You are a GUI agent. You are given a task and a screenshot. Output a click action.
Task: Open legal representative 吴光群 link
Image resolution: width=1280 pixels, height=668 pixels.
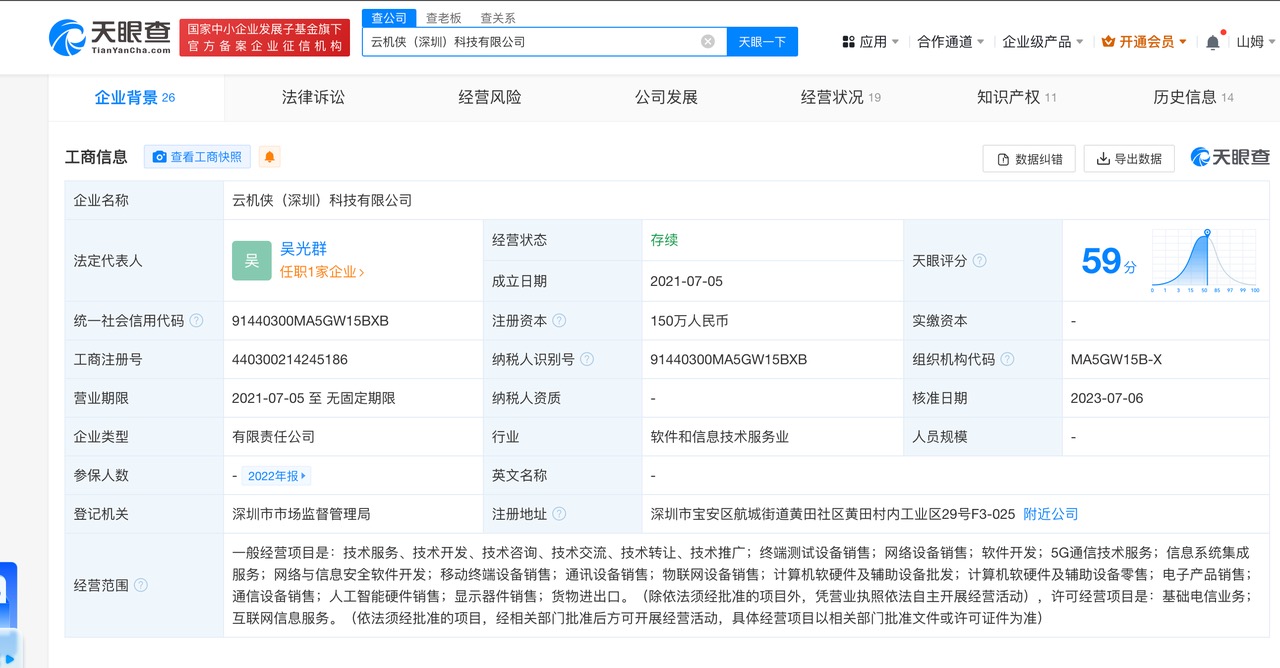coord(303,249)
